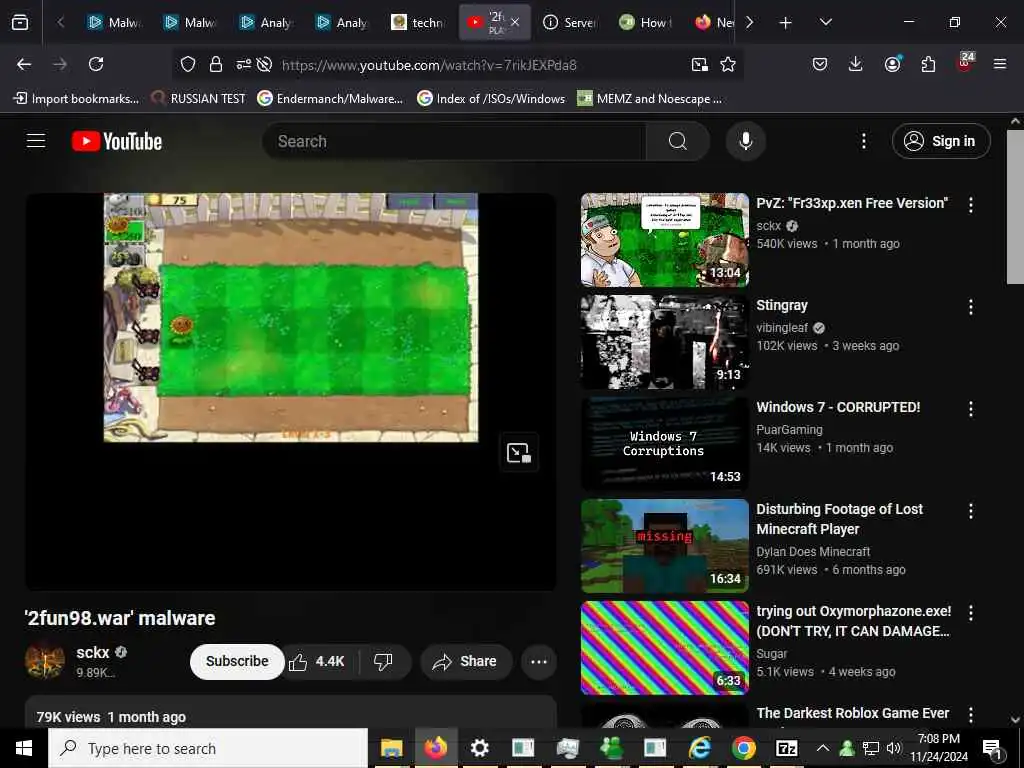Click the Sign in button

(x=940, y=141)
